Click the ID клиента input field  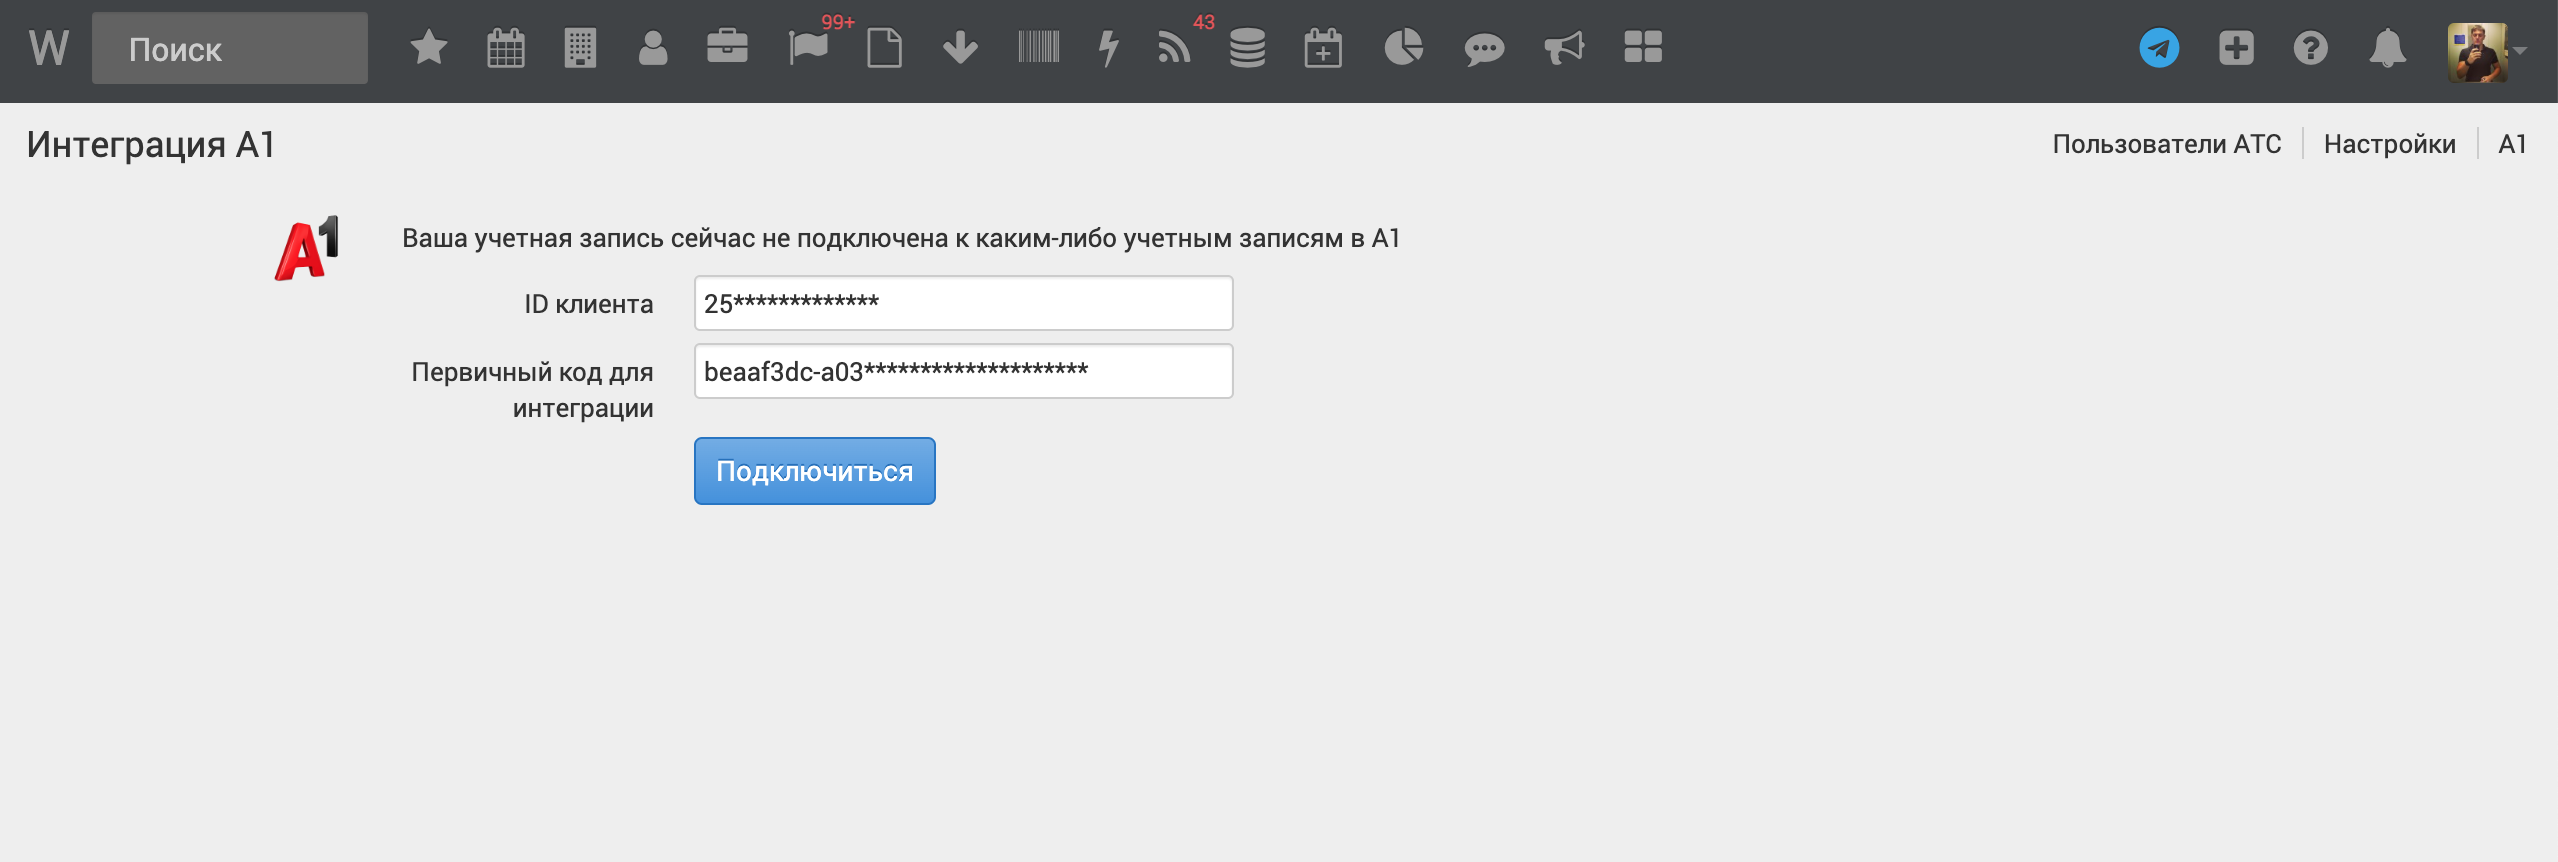click(963, 303)
